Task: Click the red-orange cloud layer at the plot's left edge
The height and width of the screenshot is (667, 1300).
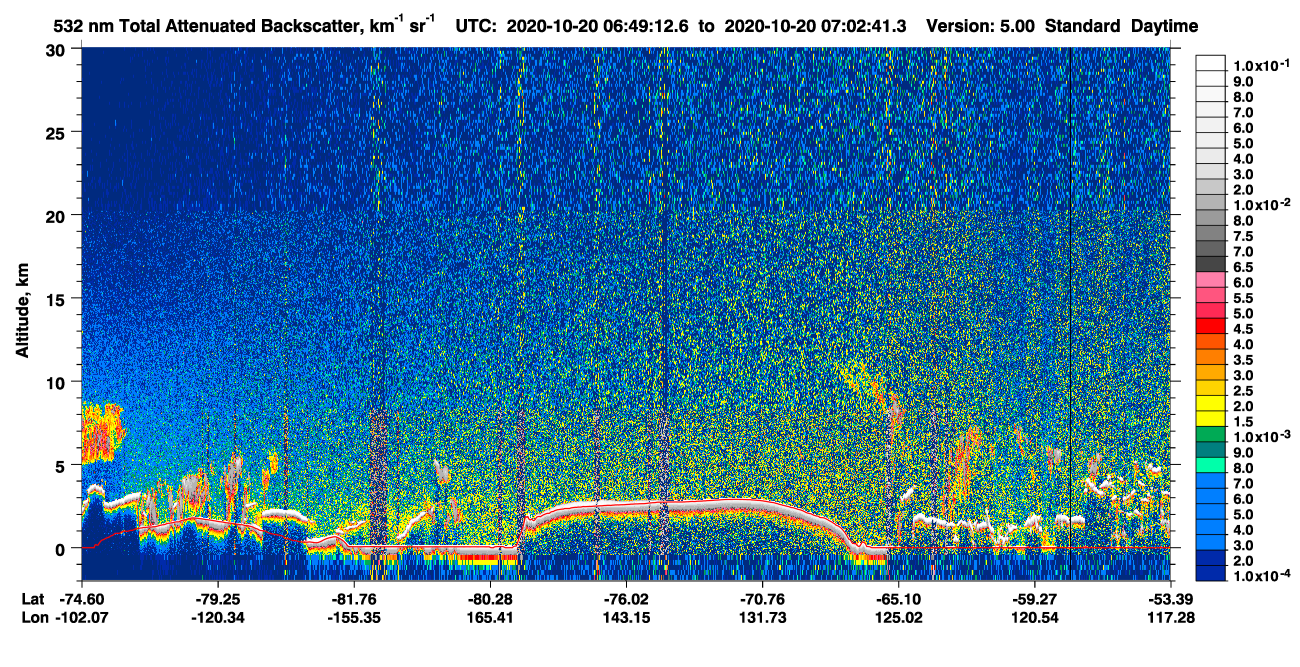Action: point(100,431)
